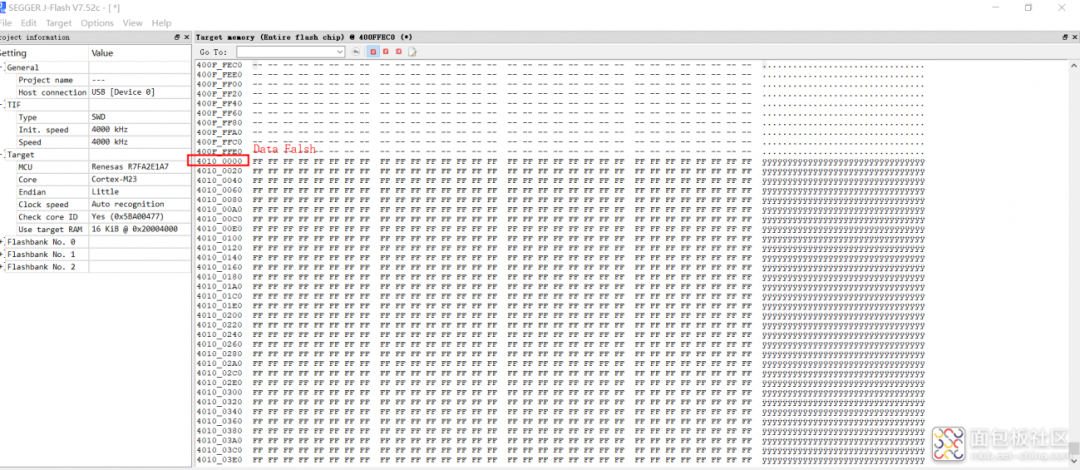Close the Project information panel
The height and width of the screenshot is (470, 1080).
(186, 37)
